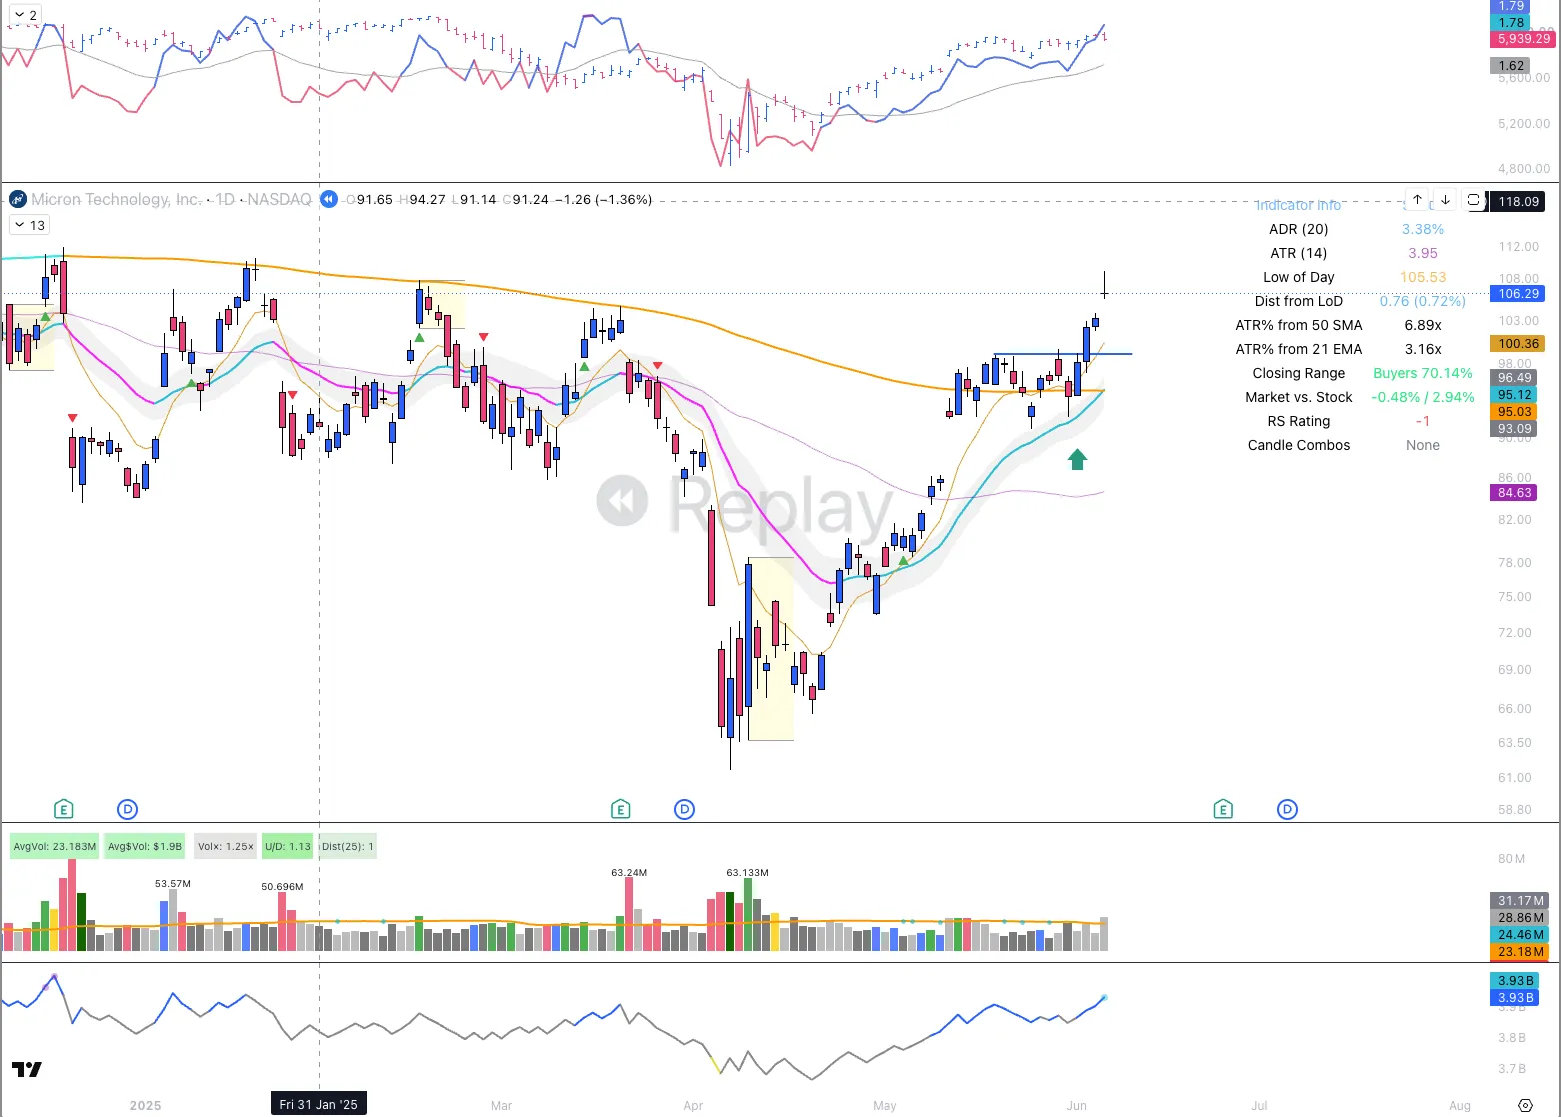Viewport: 1561px width, 1117px height.
Task: Click the red 5,939.29 index label
Action: click(1524, 38)
